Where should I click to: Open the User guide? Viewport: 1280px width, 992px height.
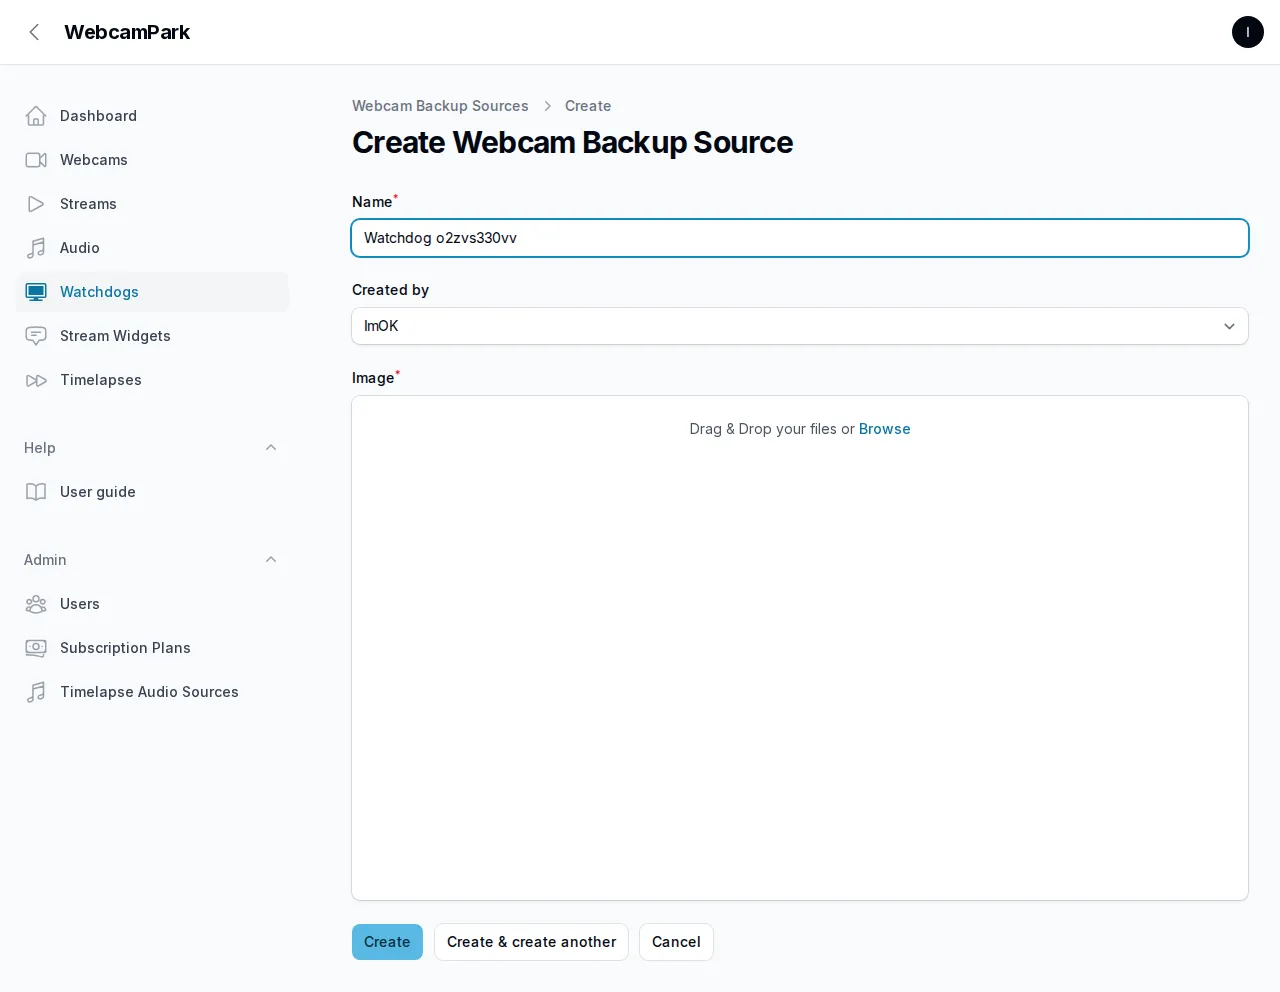[x=152, y=492]
